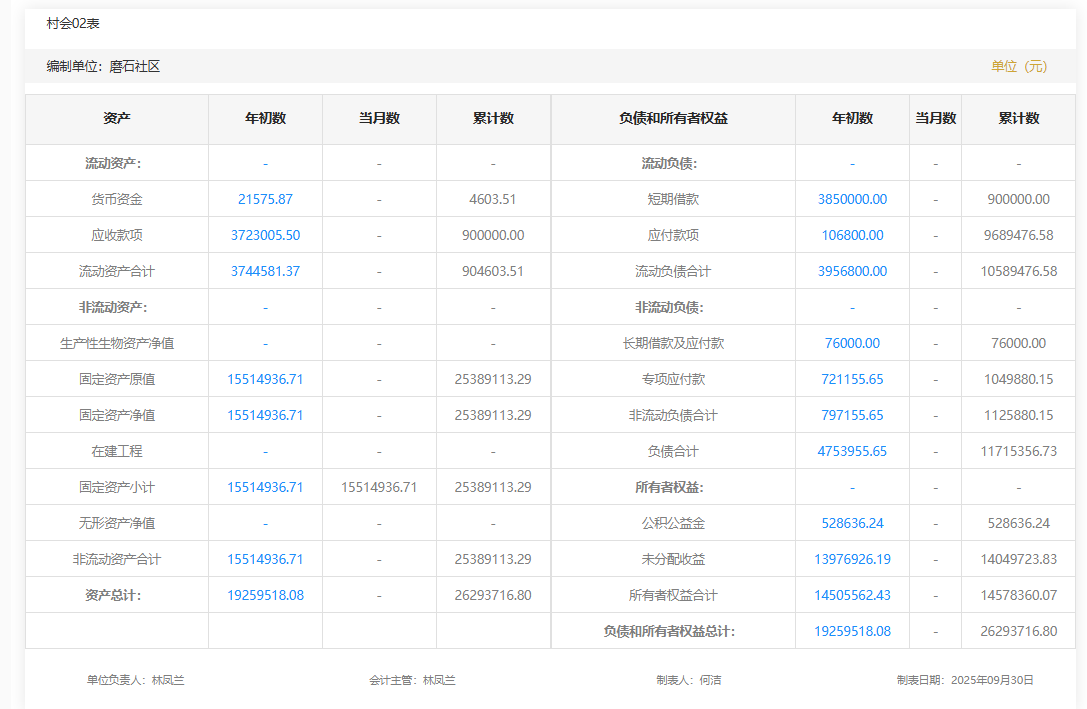Open the 货币资金 opening balance 21575.87
1087x709 pixels.
(265, 199)
